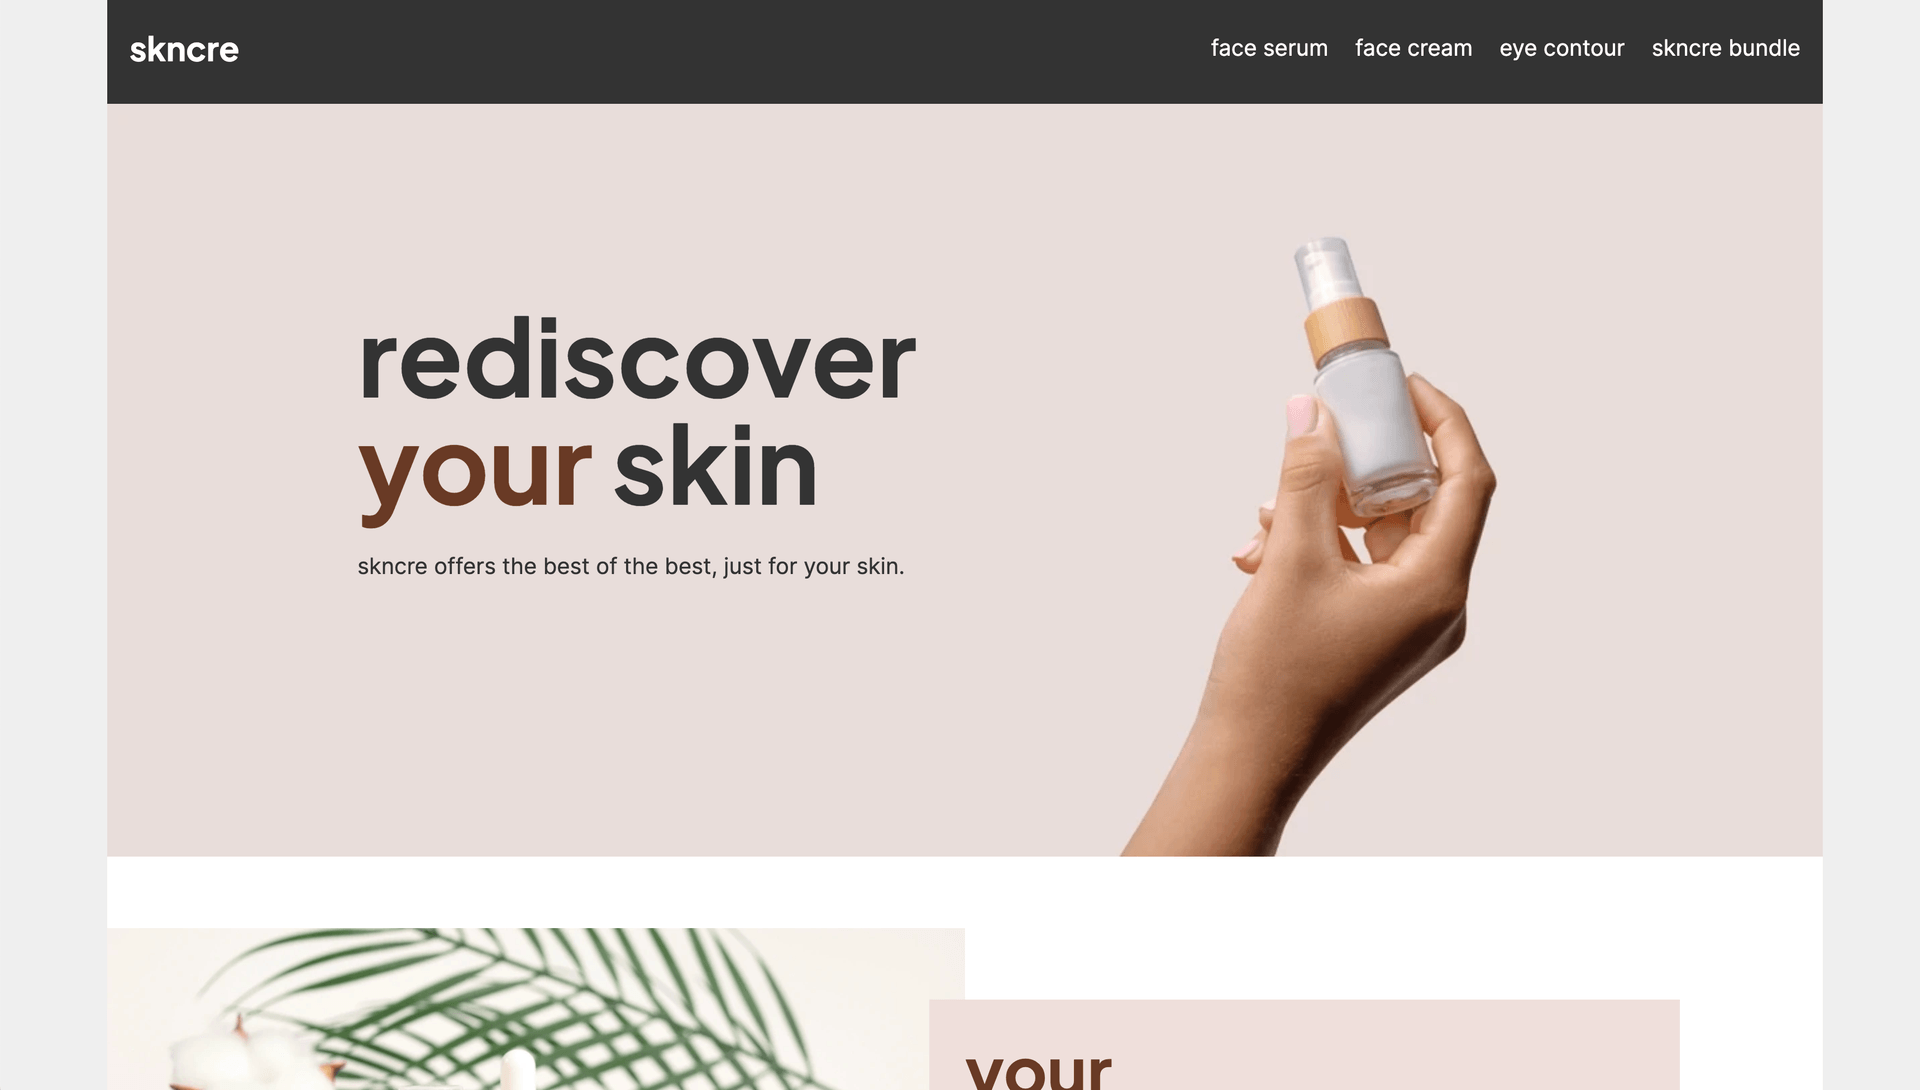Click the clear pump cap of the bottle
The height and width of the screenshot is (1090, 1920).
coord(1327,268)
